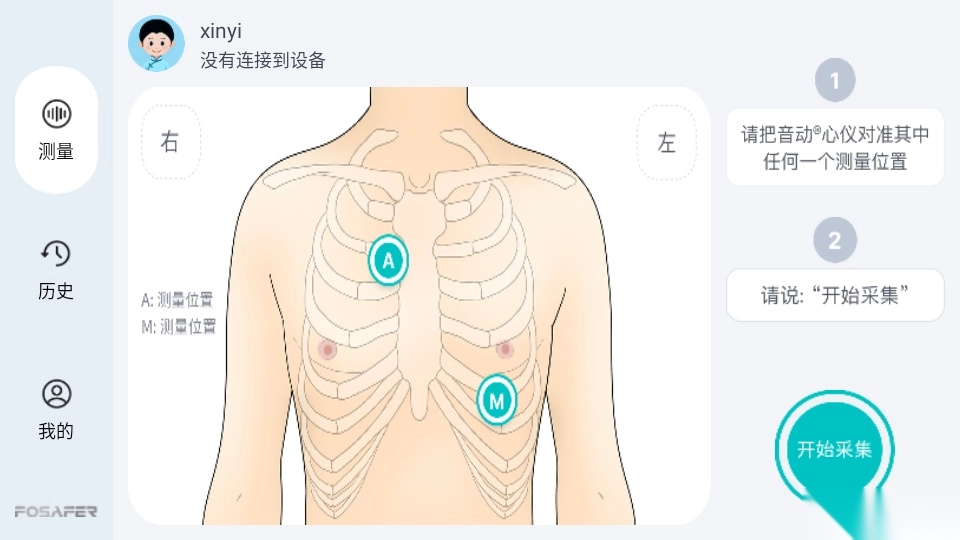The width and height of the screenshot is (960, 540).
Task: Click the 左 left side label
Action: click(x=666, y=143)
